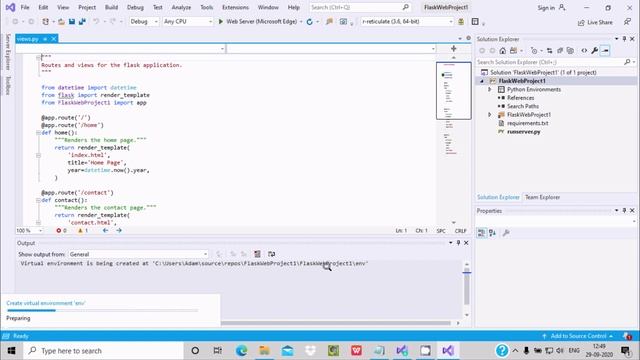Select requirements.txt in Solution Explorer
The width and height of the screenshot is (640, 360).
pos(527,123)
